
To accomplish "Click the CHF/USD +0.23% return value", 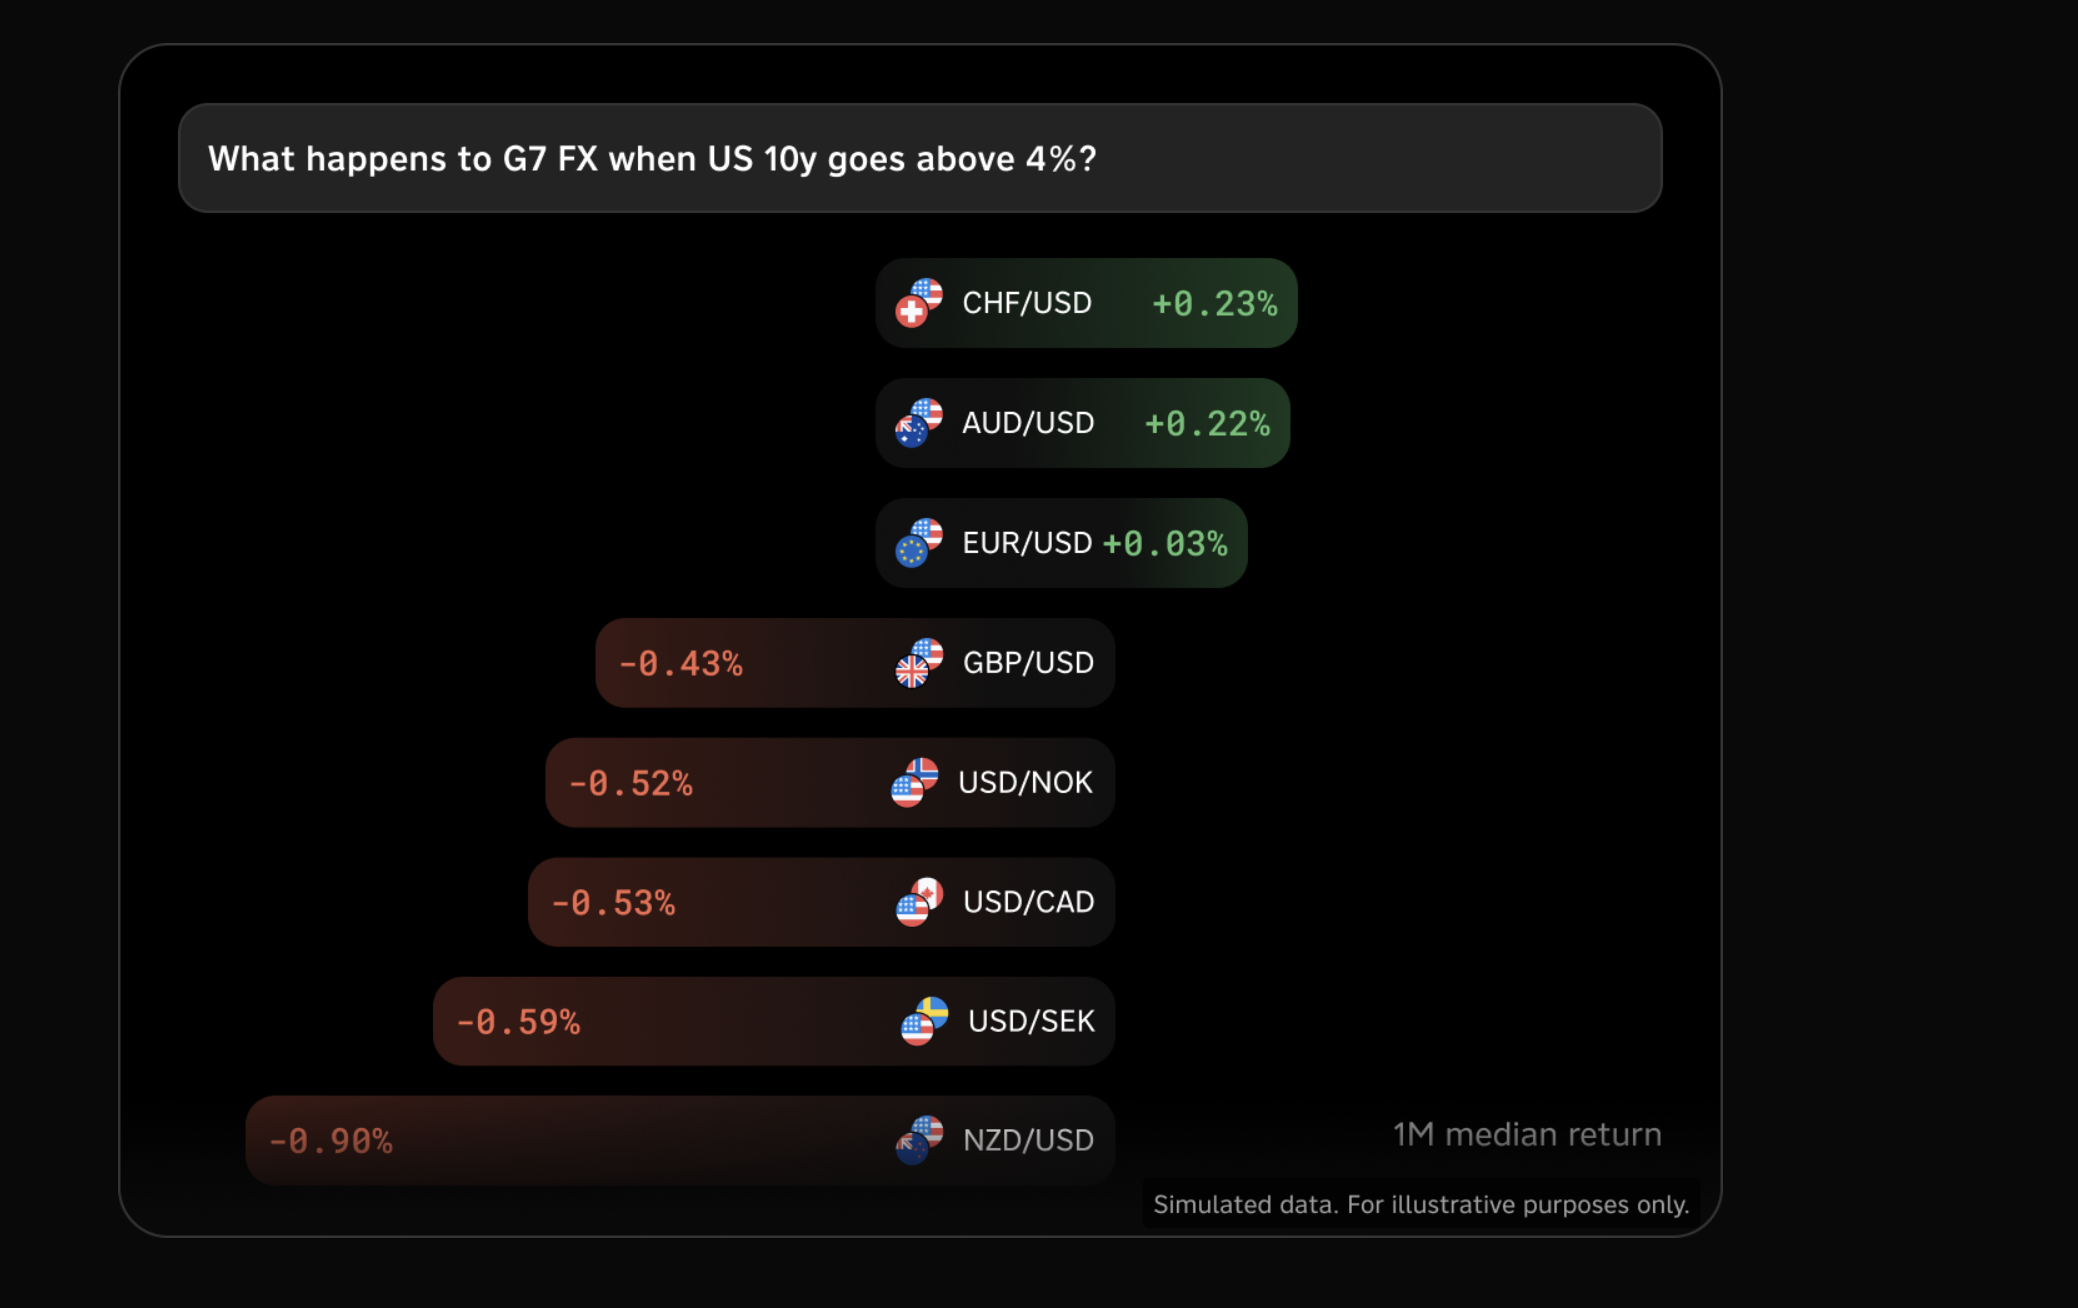I will coord(1214,304).
